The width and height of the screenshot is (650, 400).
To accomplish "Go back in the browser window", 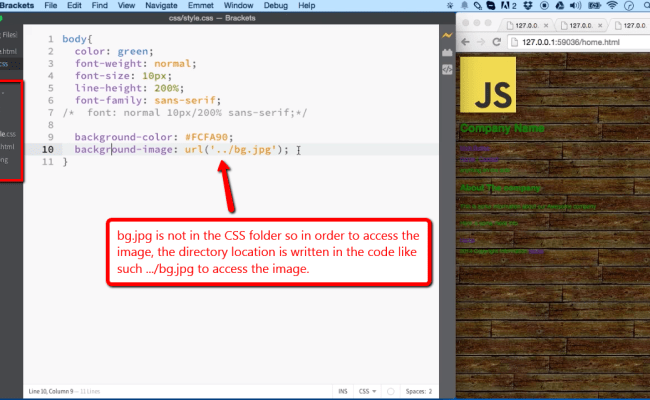I will coord(465,42).
